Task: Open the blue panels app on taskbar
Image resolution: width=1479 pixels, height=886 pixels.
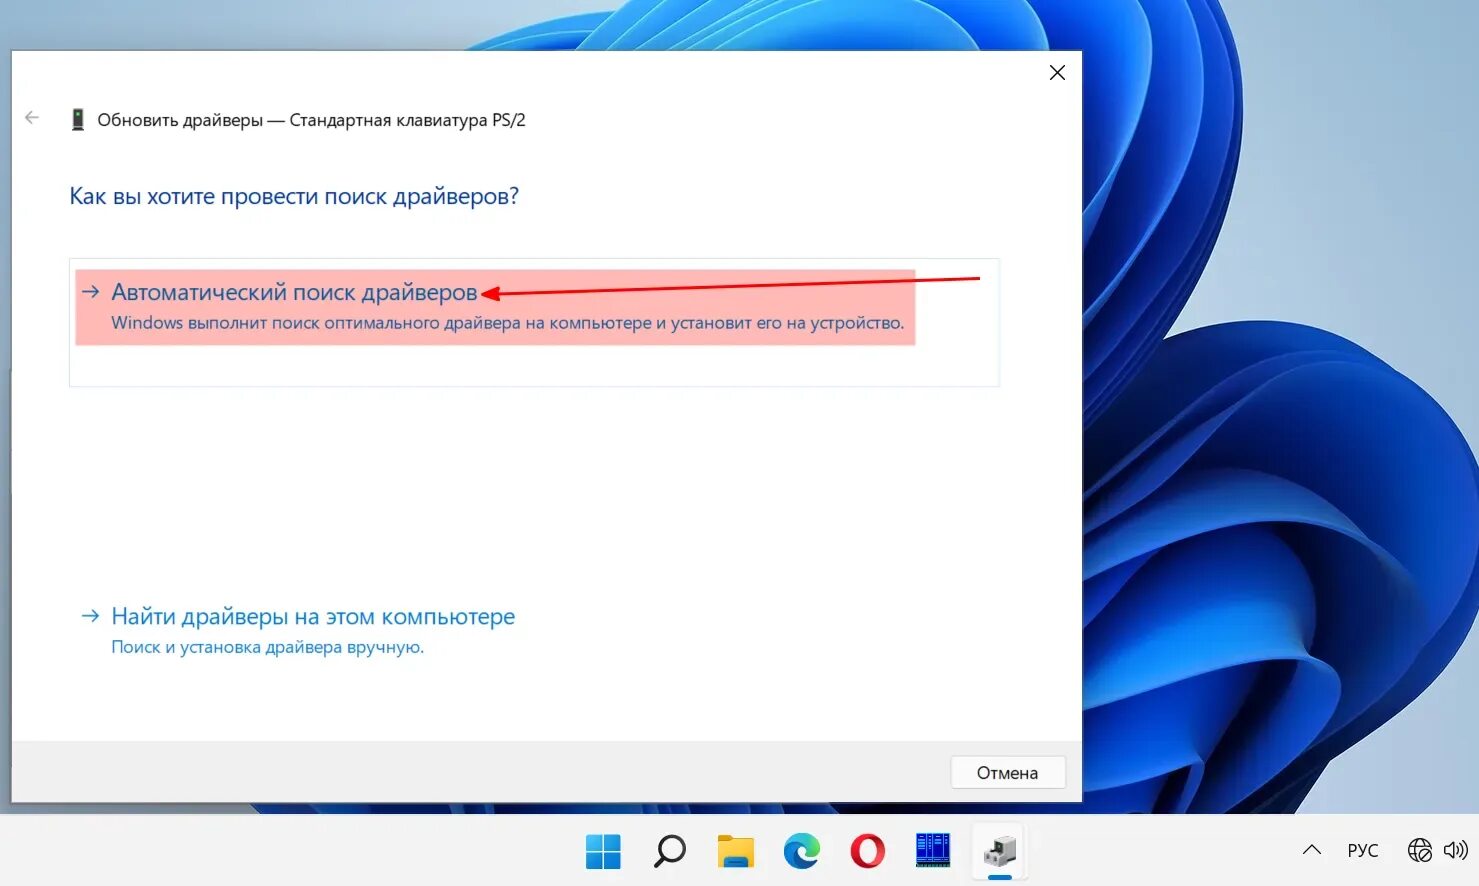Action: 933,850
